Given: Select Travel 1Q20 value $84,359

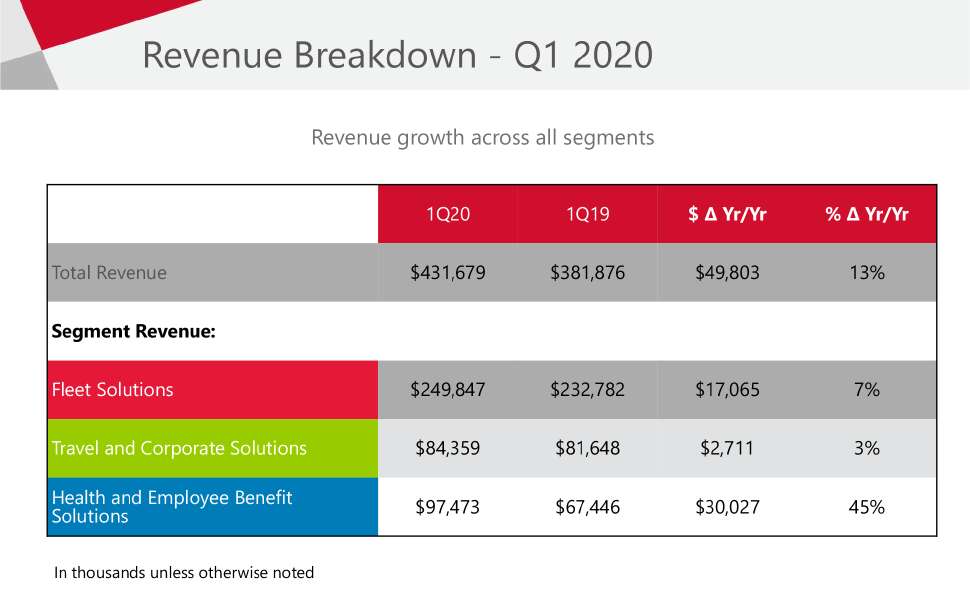Looking at the screenshot, I should (448, 448).
